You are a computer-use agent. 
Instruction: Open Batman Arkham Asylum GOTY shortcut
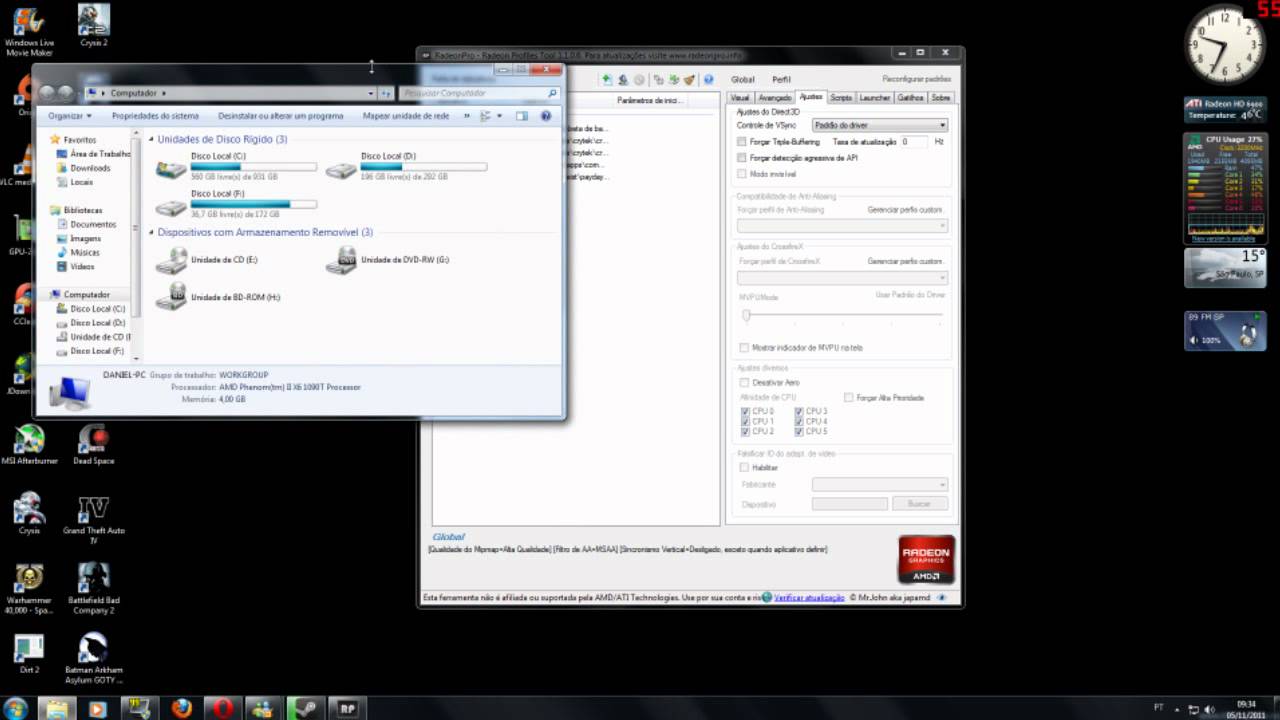[94, 660]
